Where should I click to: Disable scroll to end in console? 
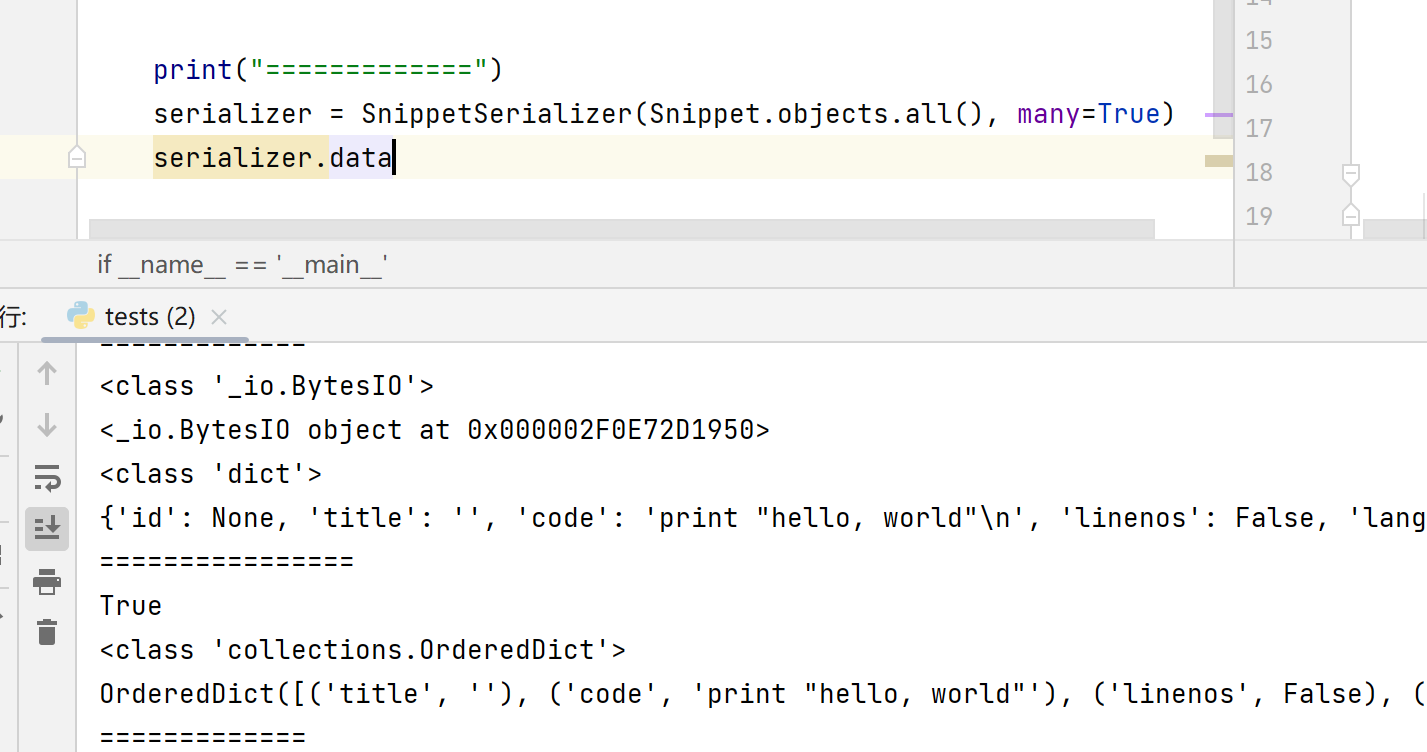47,529
